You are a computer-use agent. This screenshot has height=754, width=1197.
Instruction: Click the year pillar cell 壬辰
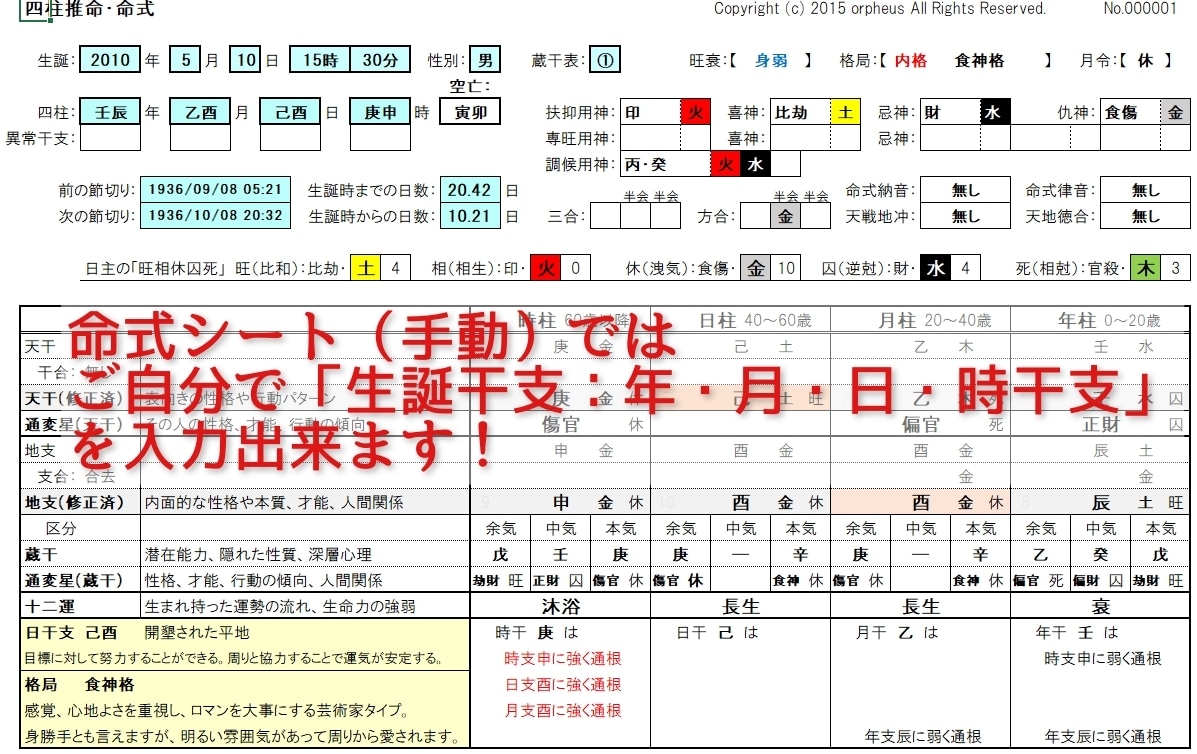[110, 112]
